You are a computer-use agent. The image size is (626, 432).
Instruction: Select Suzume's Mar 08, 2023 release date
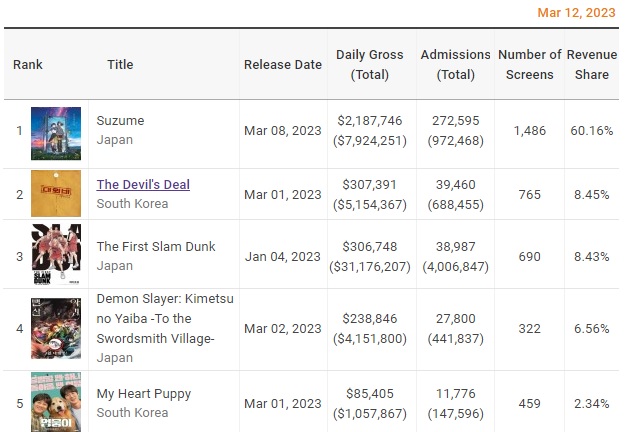pyautogui.click(x=283, y=131)
